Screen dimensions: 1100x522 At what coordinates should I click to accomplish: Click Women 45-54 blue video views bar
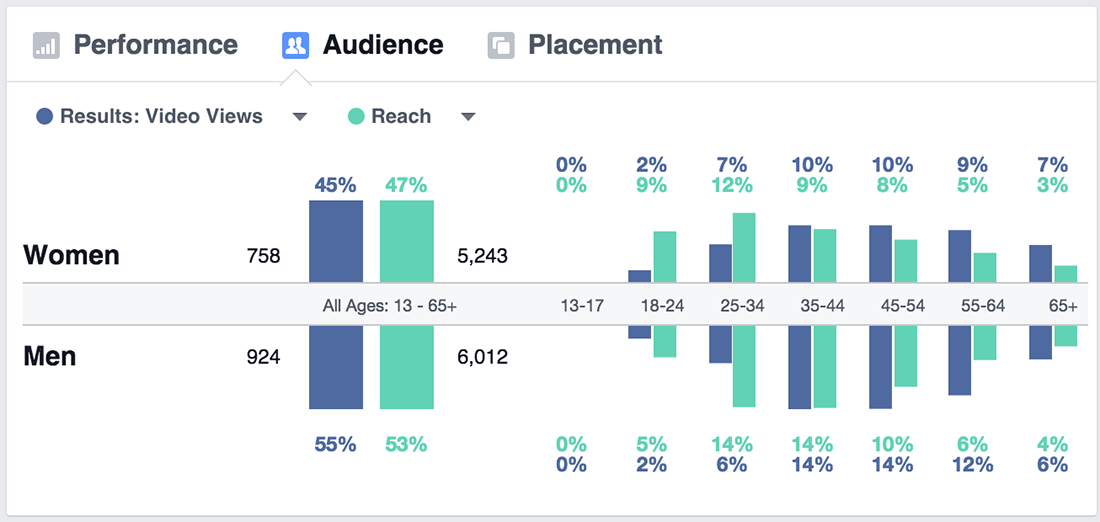(880, 254)
